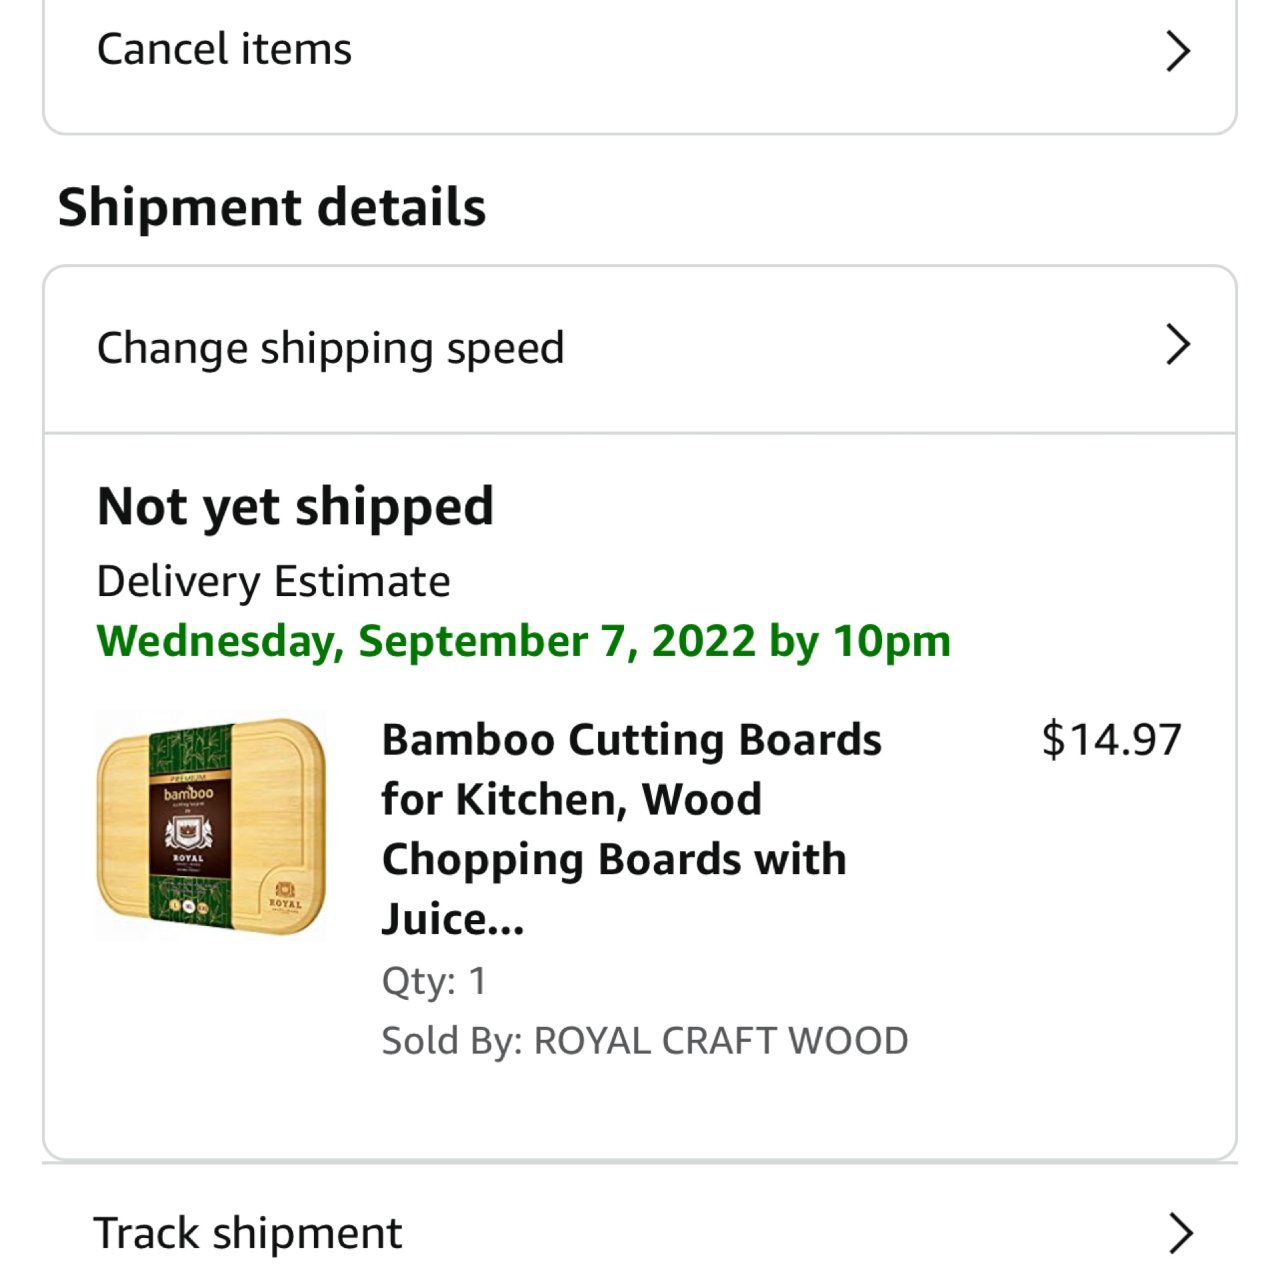Open the Track shipment chevron arrow

click(x=1180, y=1233)
